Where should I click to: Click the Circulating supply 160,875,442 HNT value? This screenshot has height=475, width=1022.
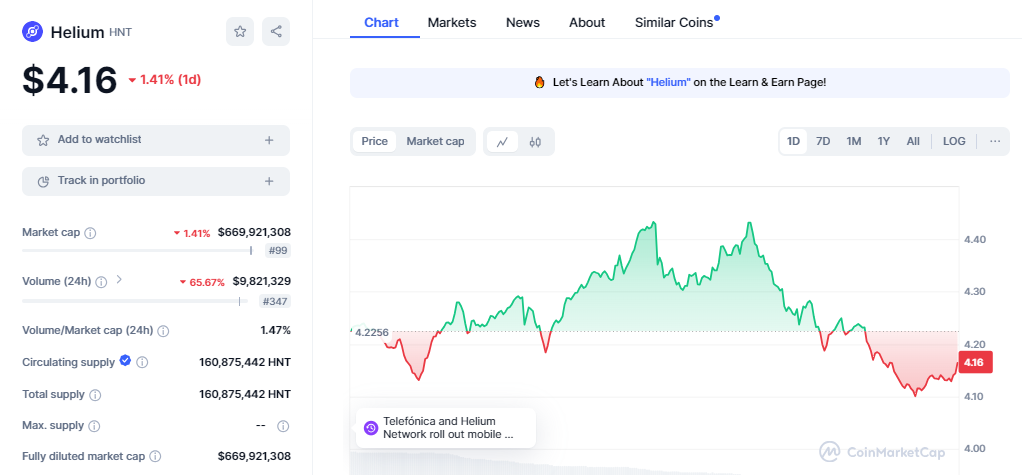click(x=245, y=362)
